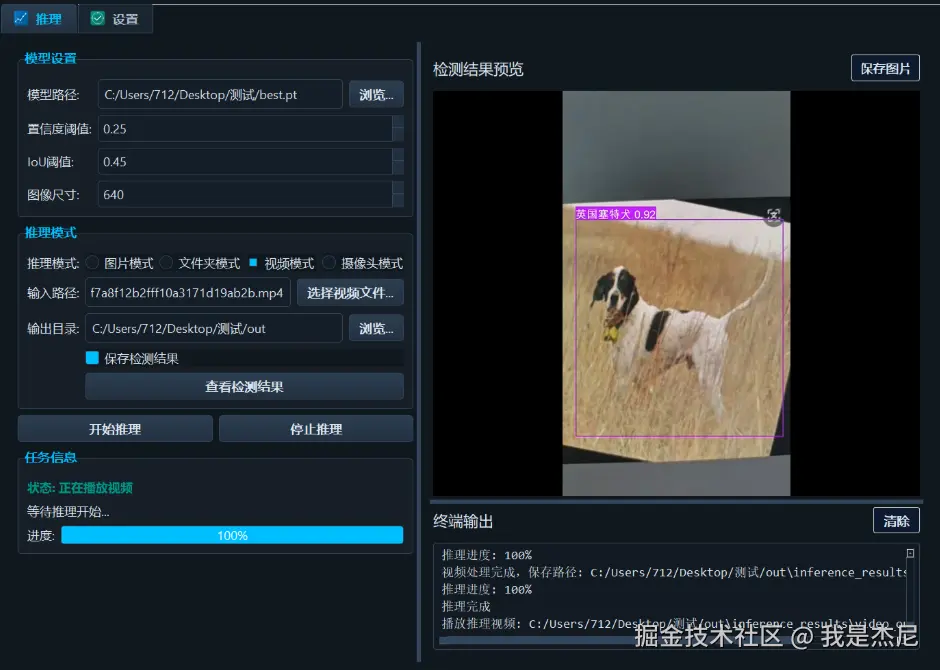
Task: Click the 输入路径 input field showing mp4 filename
Action: click(x=187, y=293)
